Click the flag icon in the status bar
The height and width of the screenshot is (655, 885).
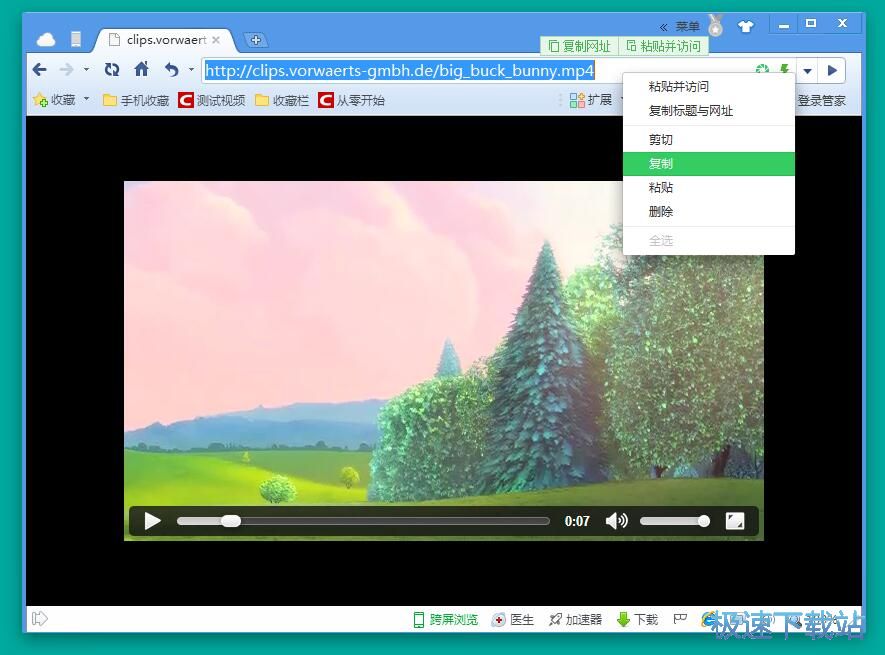680,619
